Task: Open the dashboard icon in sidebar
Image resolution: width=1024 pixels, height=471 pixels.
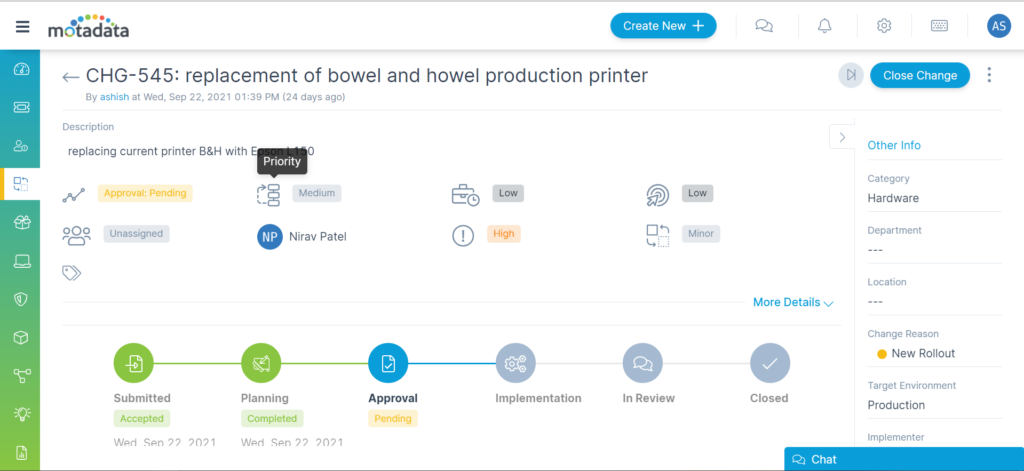Action: click(21, 70)
